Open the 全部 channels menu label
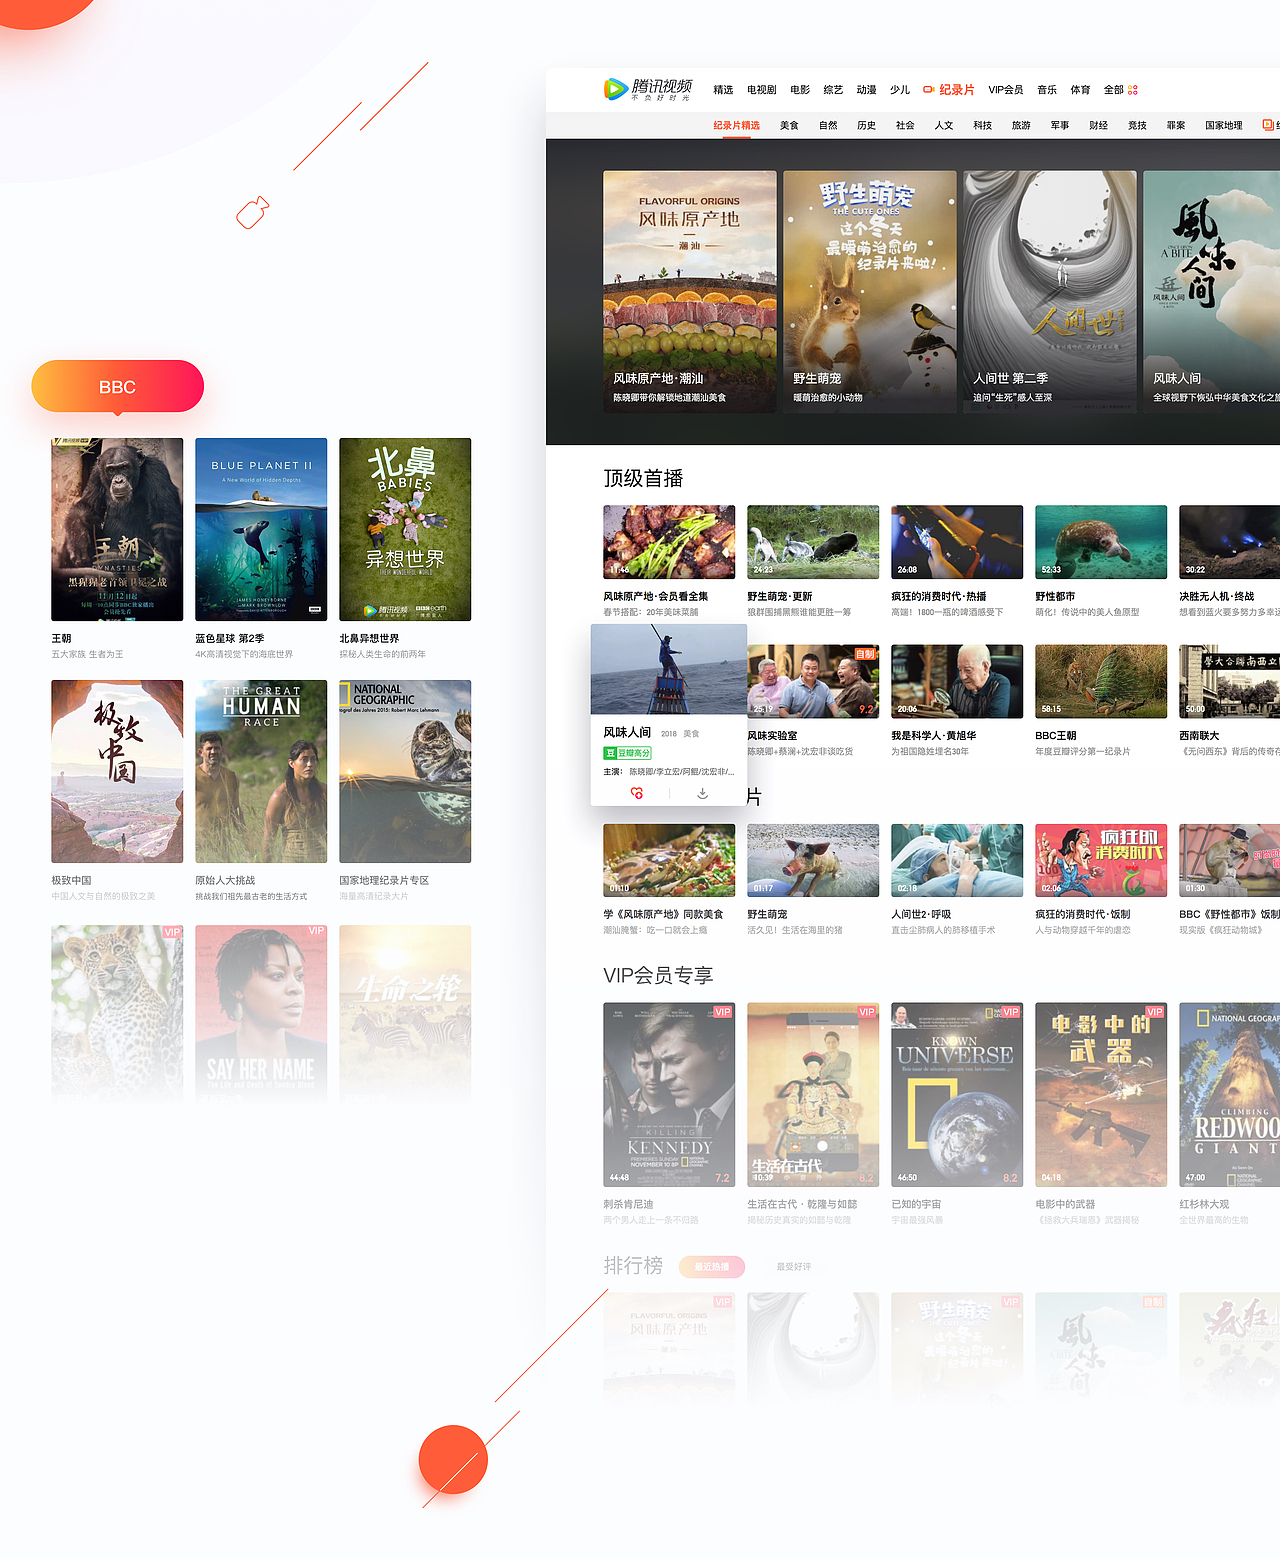The width and height of the screenshot is (1280, 1559). click(1114, 90)
